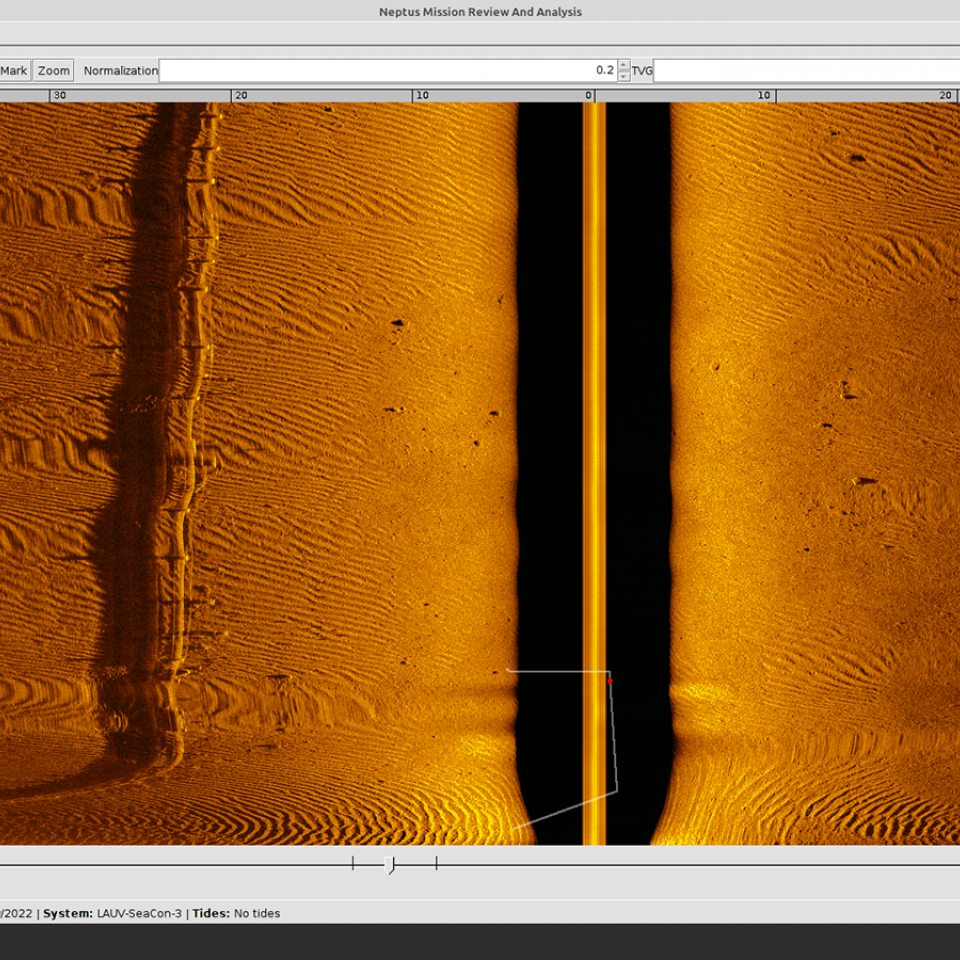Viewport: 960px width, 960px height.
Task: Click the Neptus Mission Review And Analysis title
Action: point(480,12)
